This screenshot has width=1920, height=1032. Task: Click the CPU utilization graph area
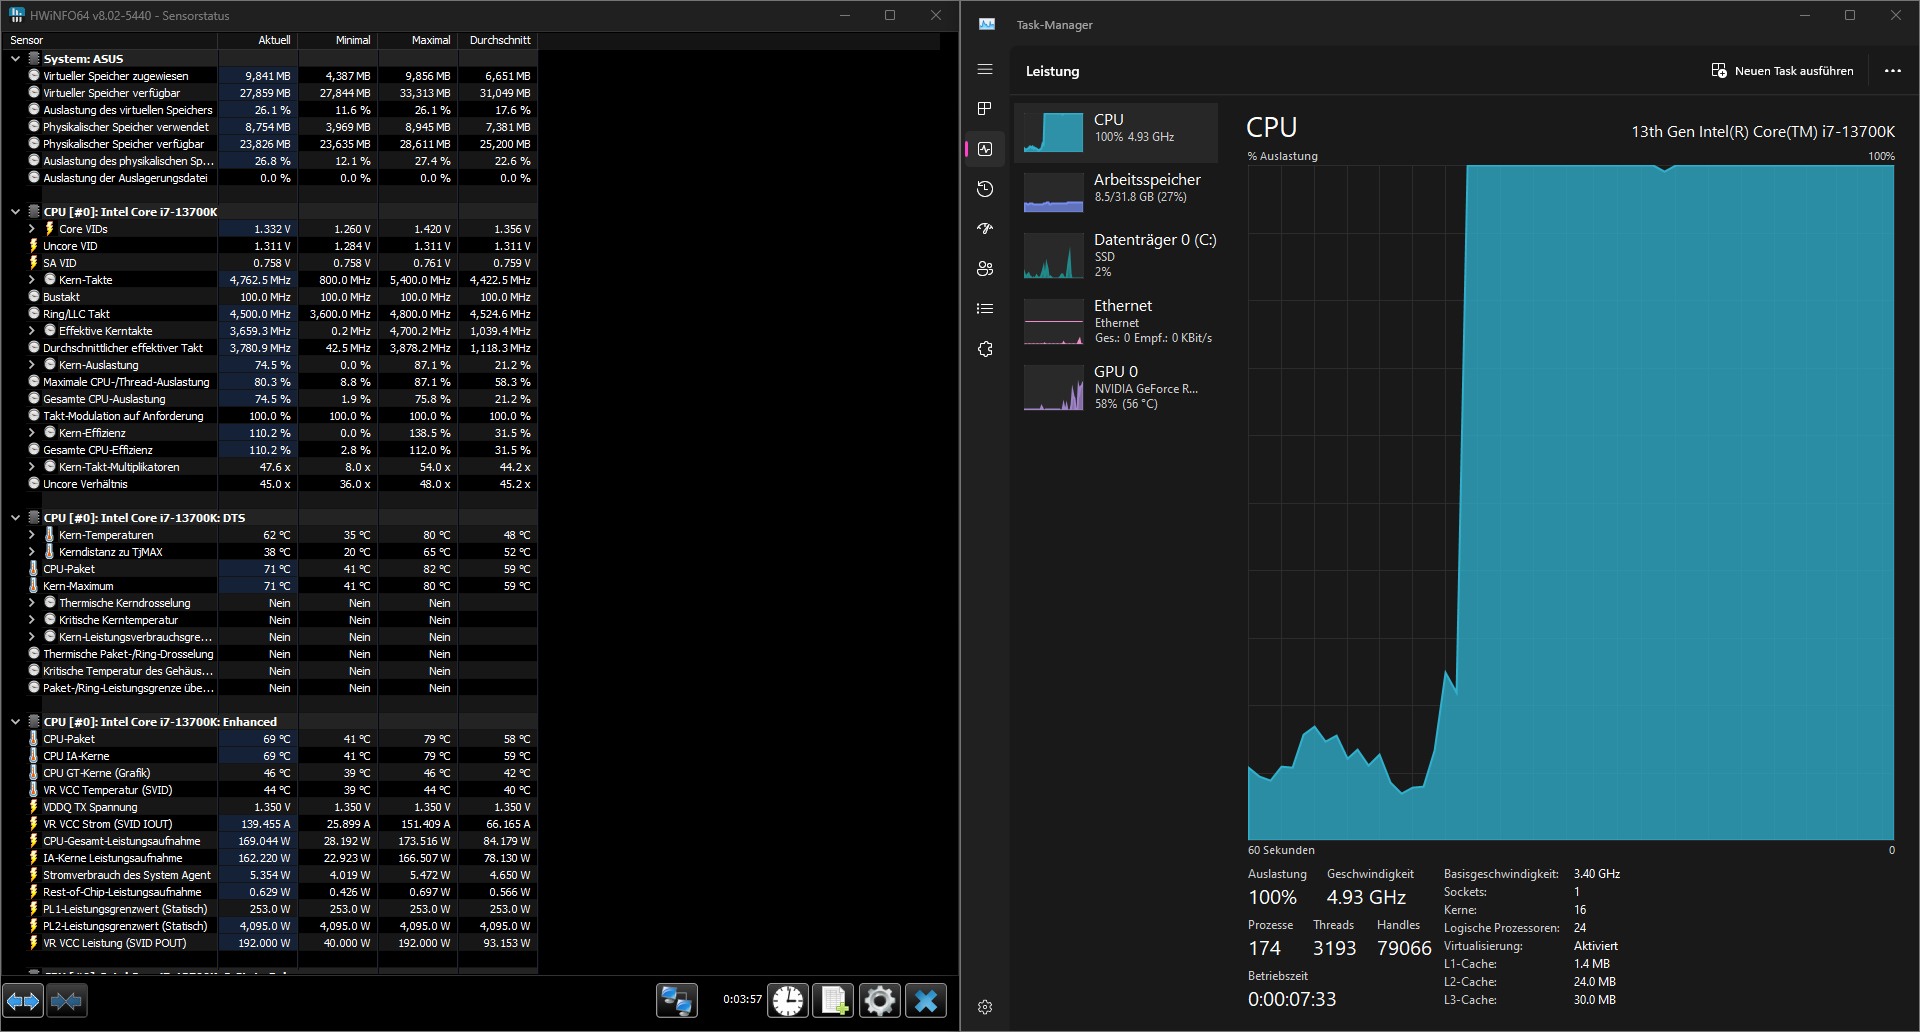click(x=1571, y=502)
